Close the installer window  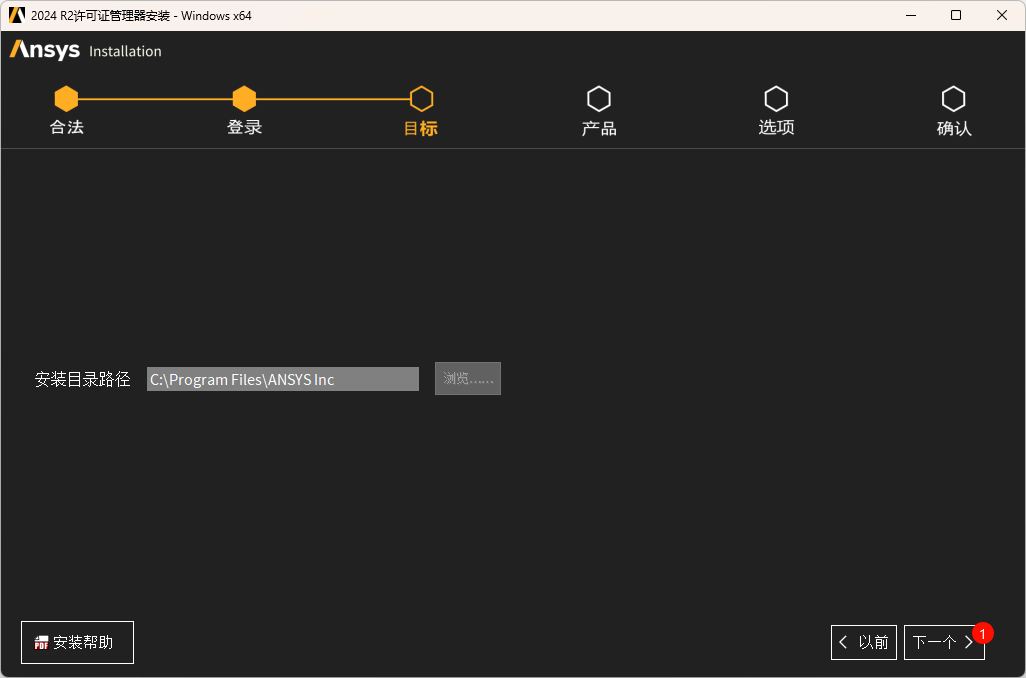point(1002,15)
